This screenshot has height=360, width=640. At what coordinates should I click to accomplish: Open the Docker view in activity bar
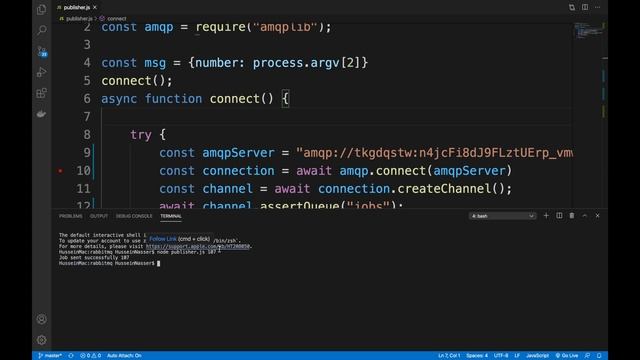[x=41, y=114]
